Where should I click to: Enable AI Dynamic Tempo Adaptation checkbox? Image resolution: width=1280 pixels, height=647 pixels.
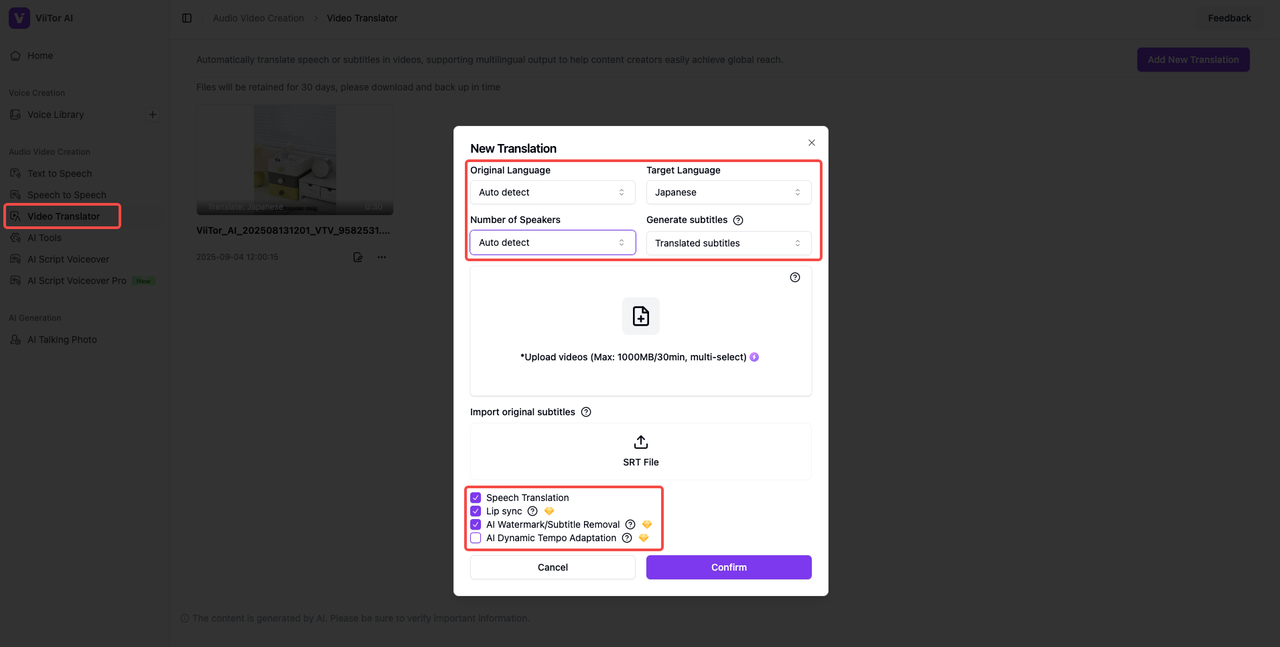(476, 538)
